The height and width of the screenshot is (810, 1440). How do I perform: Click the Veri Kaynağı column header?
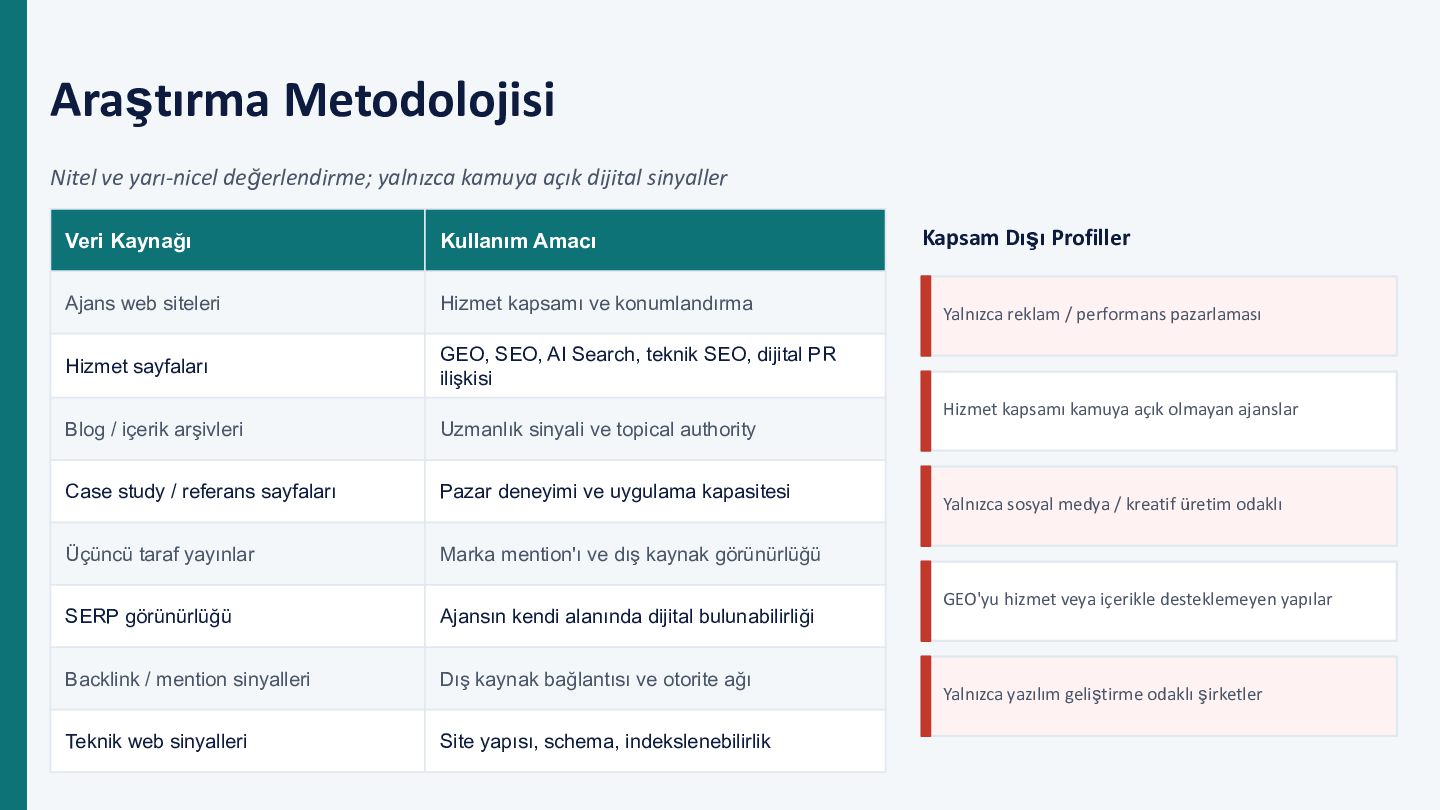coord(238,240)
